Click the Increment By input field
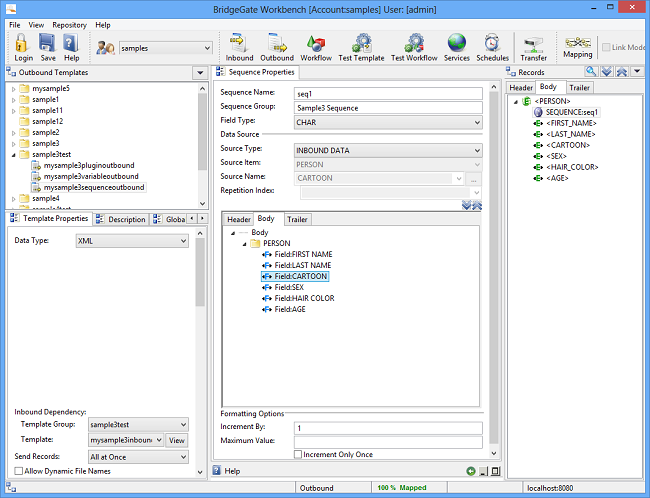 [388, 428]
